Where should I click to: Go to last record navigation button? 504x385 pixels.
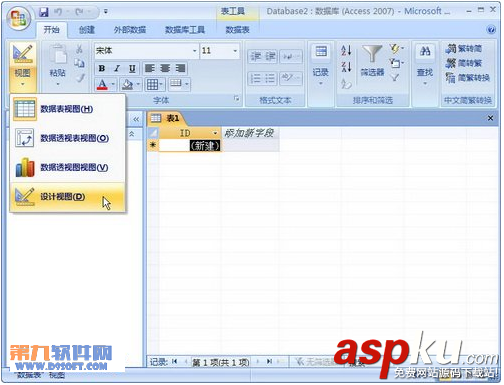[269, 361]
